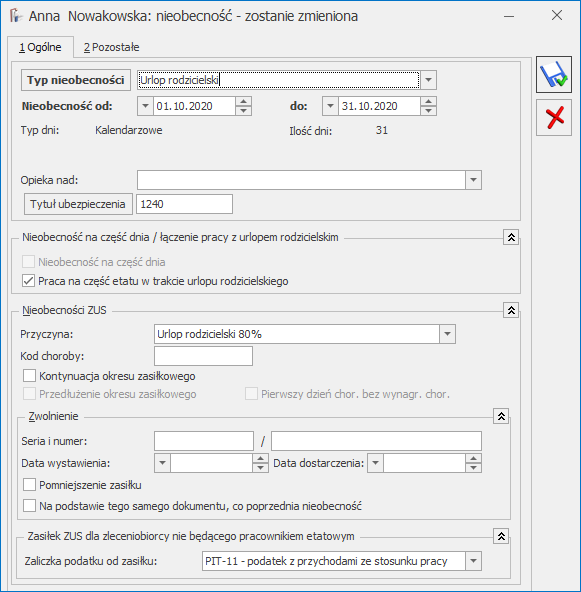Open calendar for Data wystawienia
581x592 pixels.
[x=162, y=463]
